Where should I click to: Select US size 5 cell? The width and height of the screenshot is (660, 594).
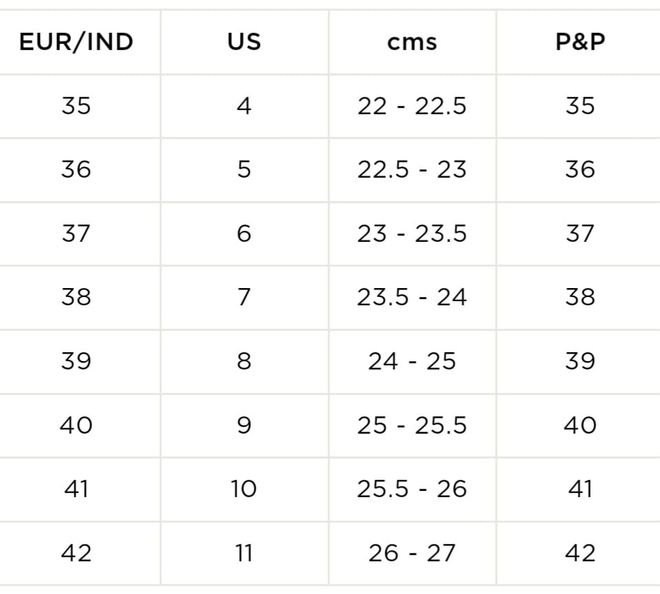[x=244, y=170]
